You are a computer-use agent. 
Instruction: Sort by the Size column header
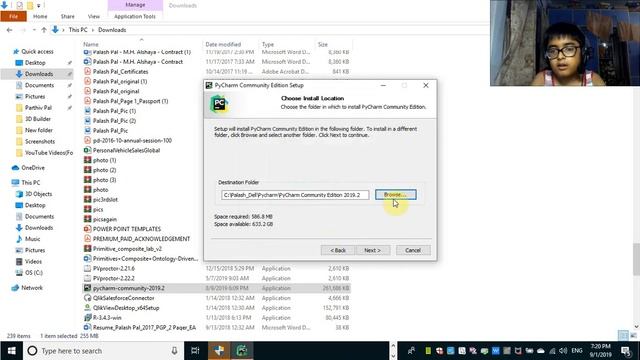click(x=323, y=44)
